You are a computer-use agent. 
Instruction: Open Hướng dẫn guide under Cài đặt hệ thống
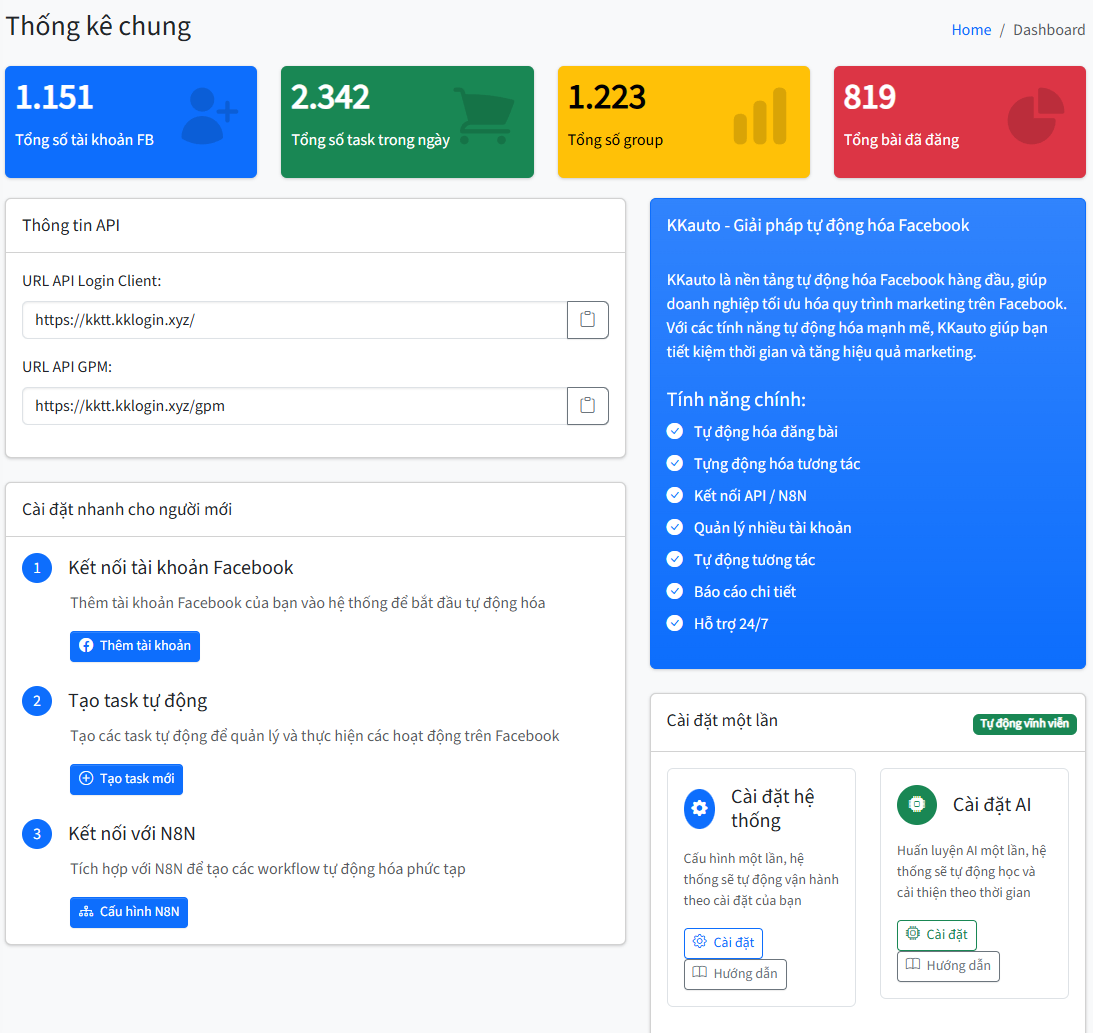tap(735, 974)
